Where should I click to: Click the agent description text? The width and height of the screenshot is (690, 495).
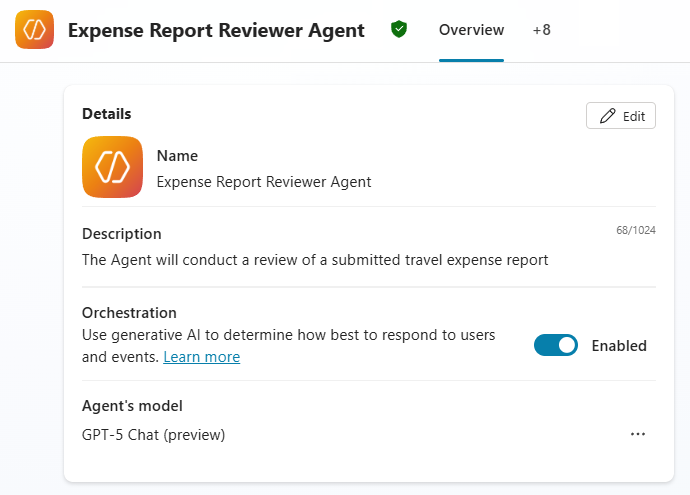click(315, 260)
